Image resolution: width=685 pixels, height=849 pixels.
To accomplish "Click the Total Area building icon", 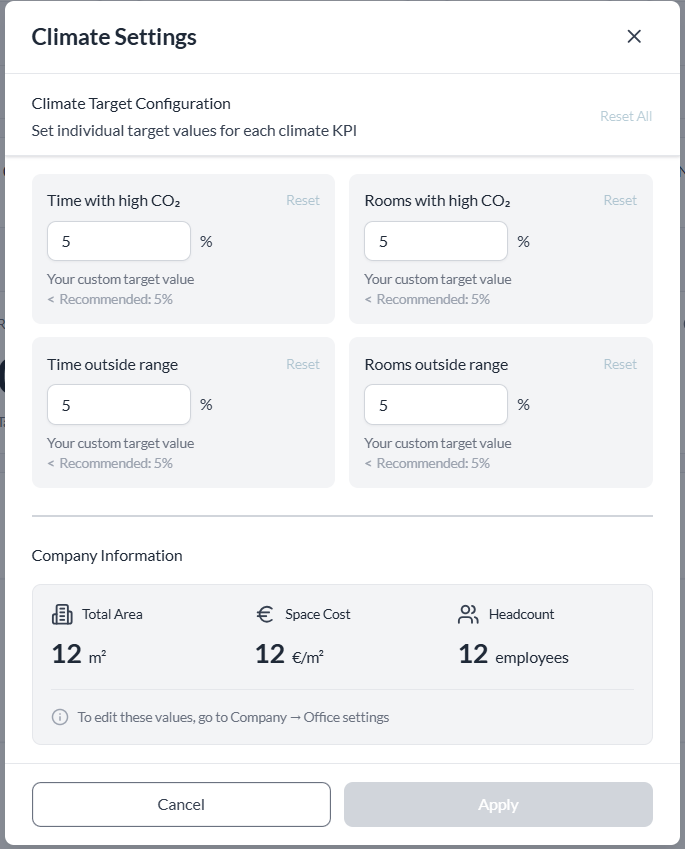I will [x=62, y=615].
